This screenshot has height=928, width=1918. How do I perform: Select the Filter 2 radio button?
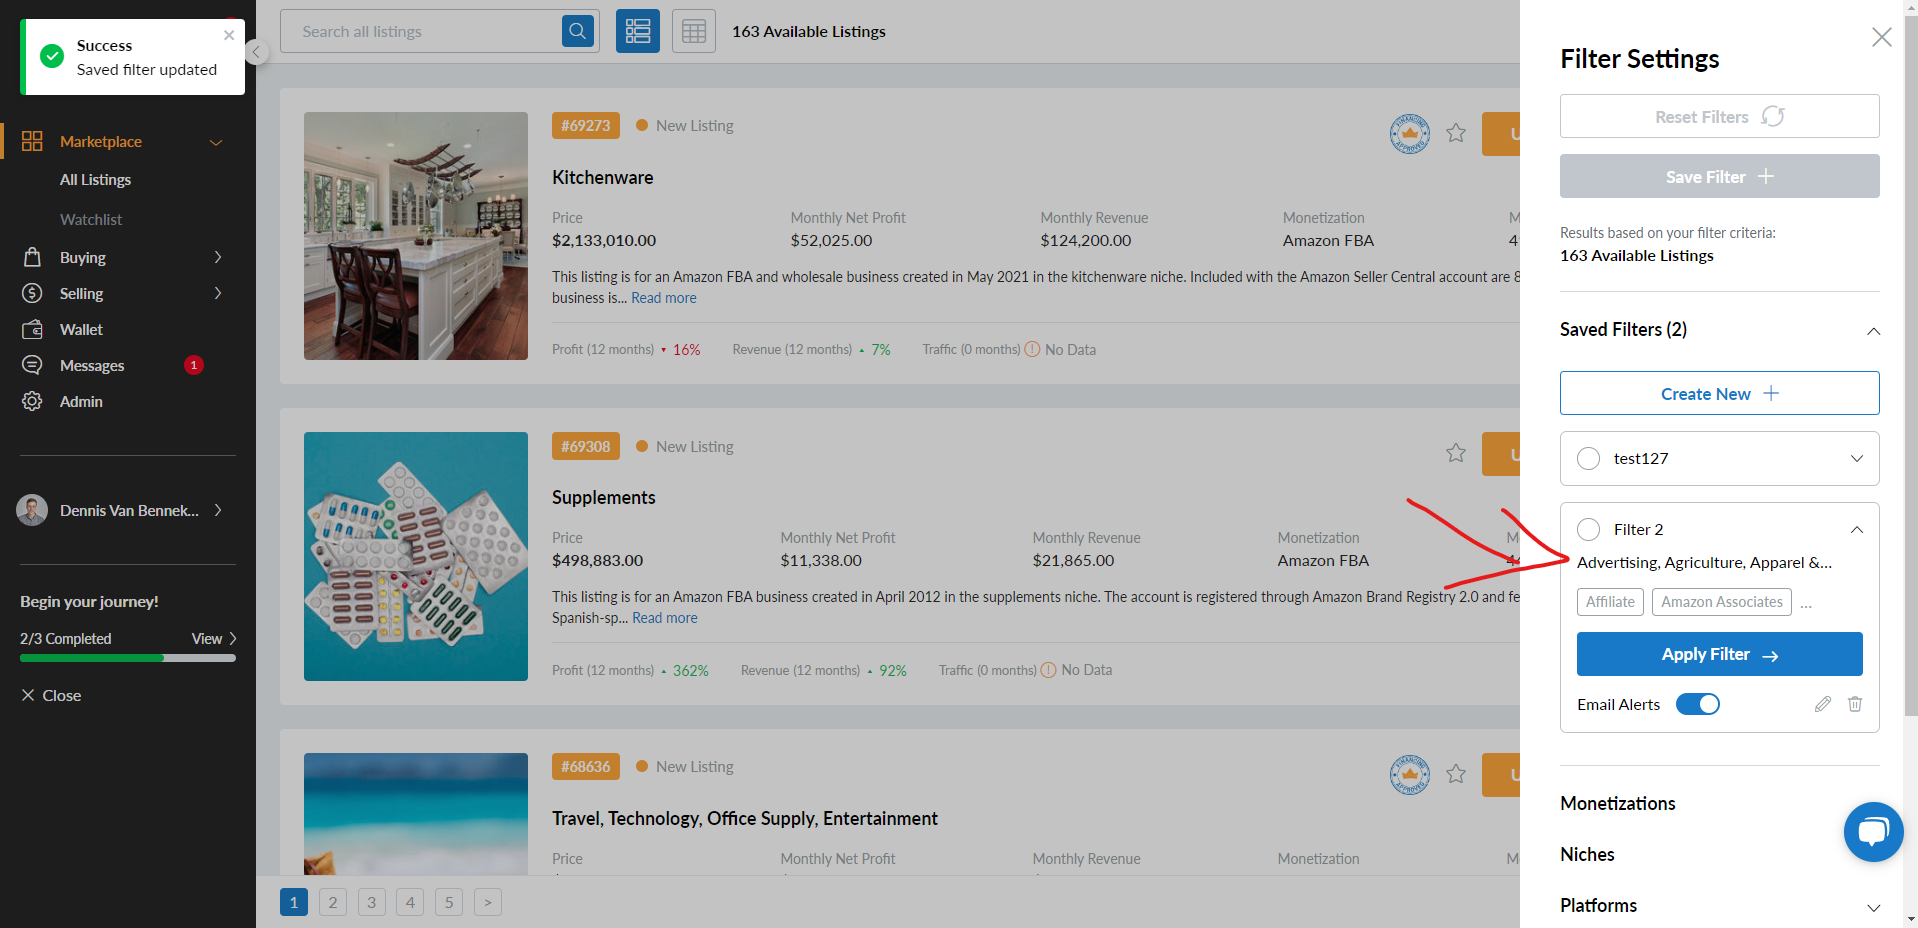(1588, 530)
